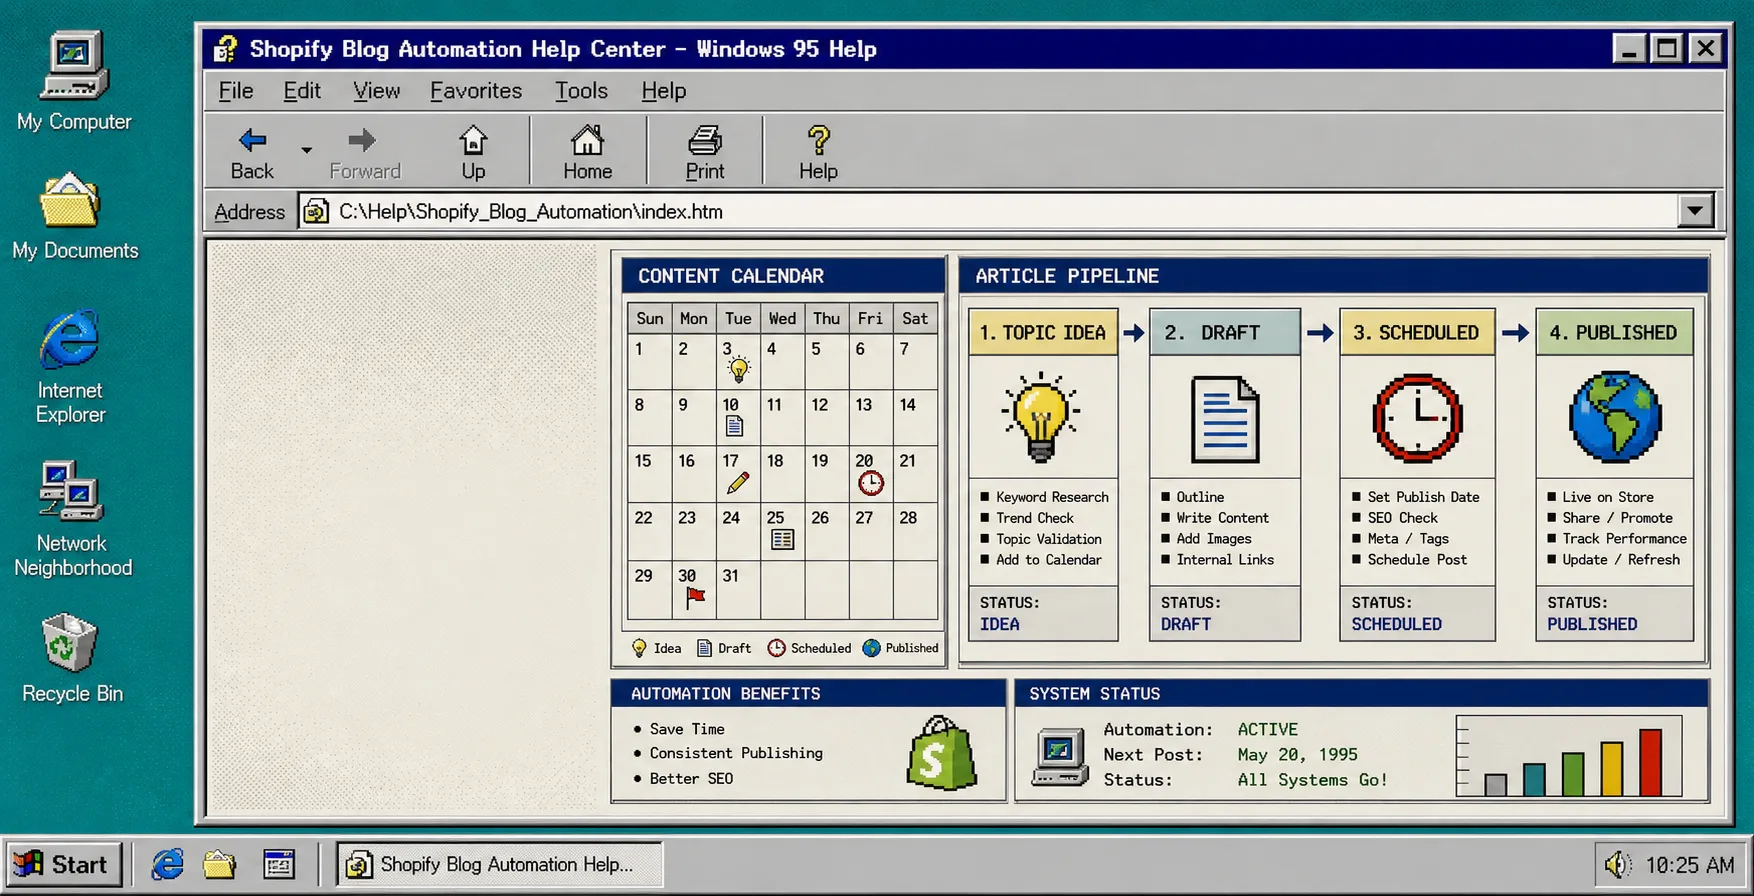Click the large red Scheduled clock icon

click(1417, 418)
